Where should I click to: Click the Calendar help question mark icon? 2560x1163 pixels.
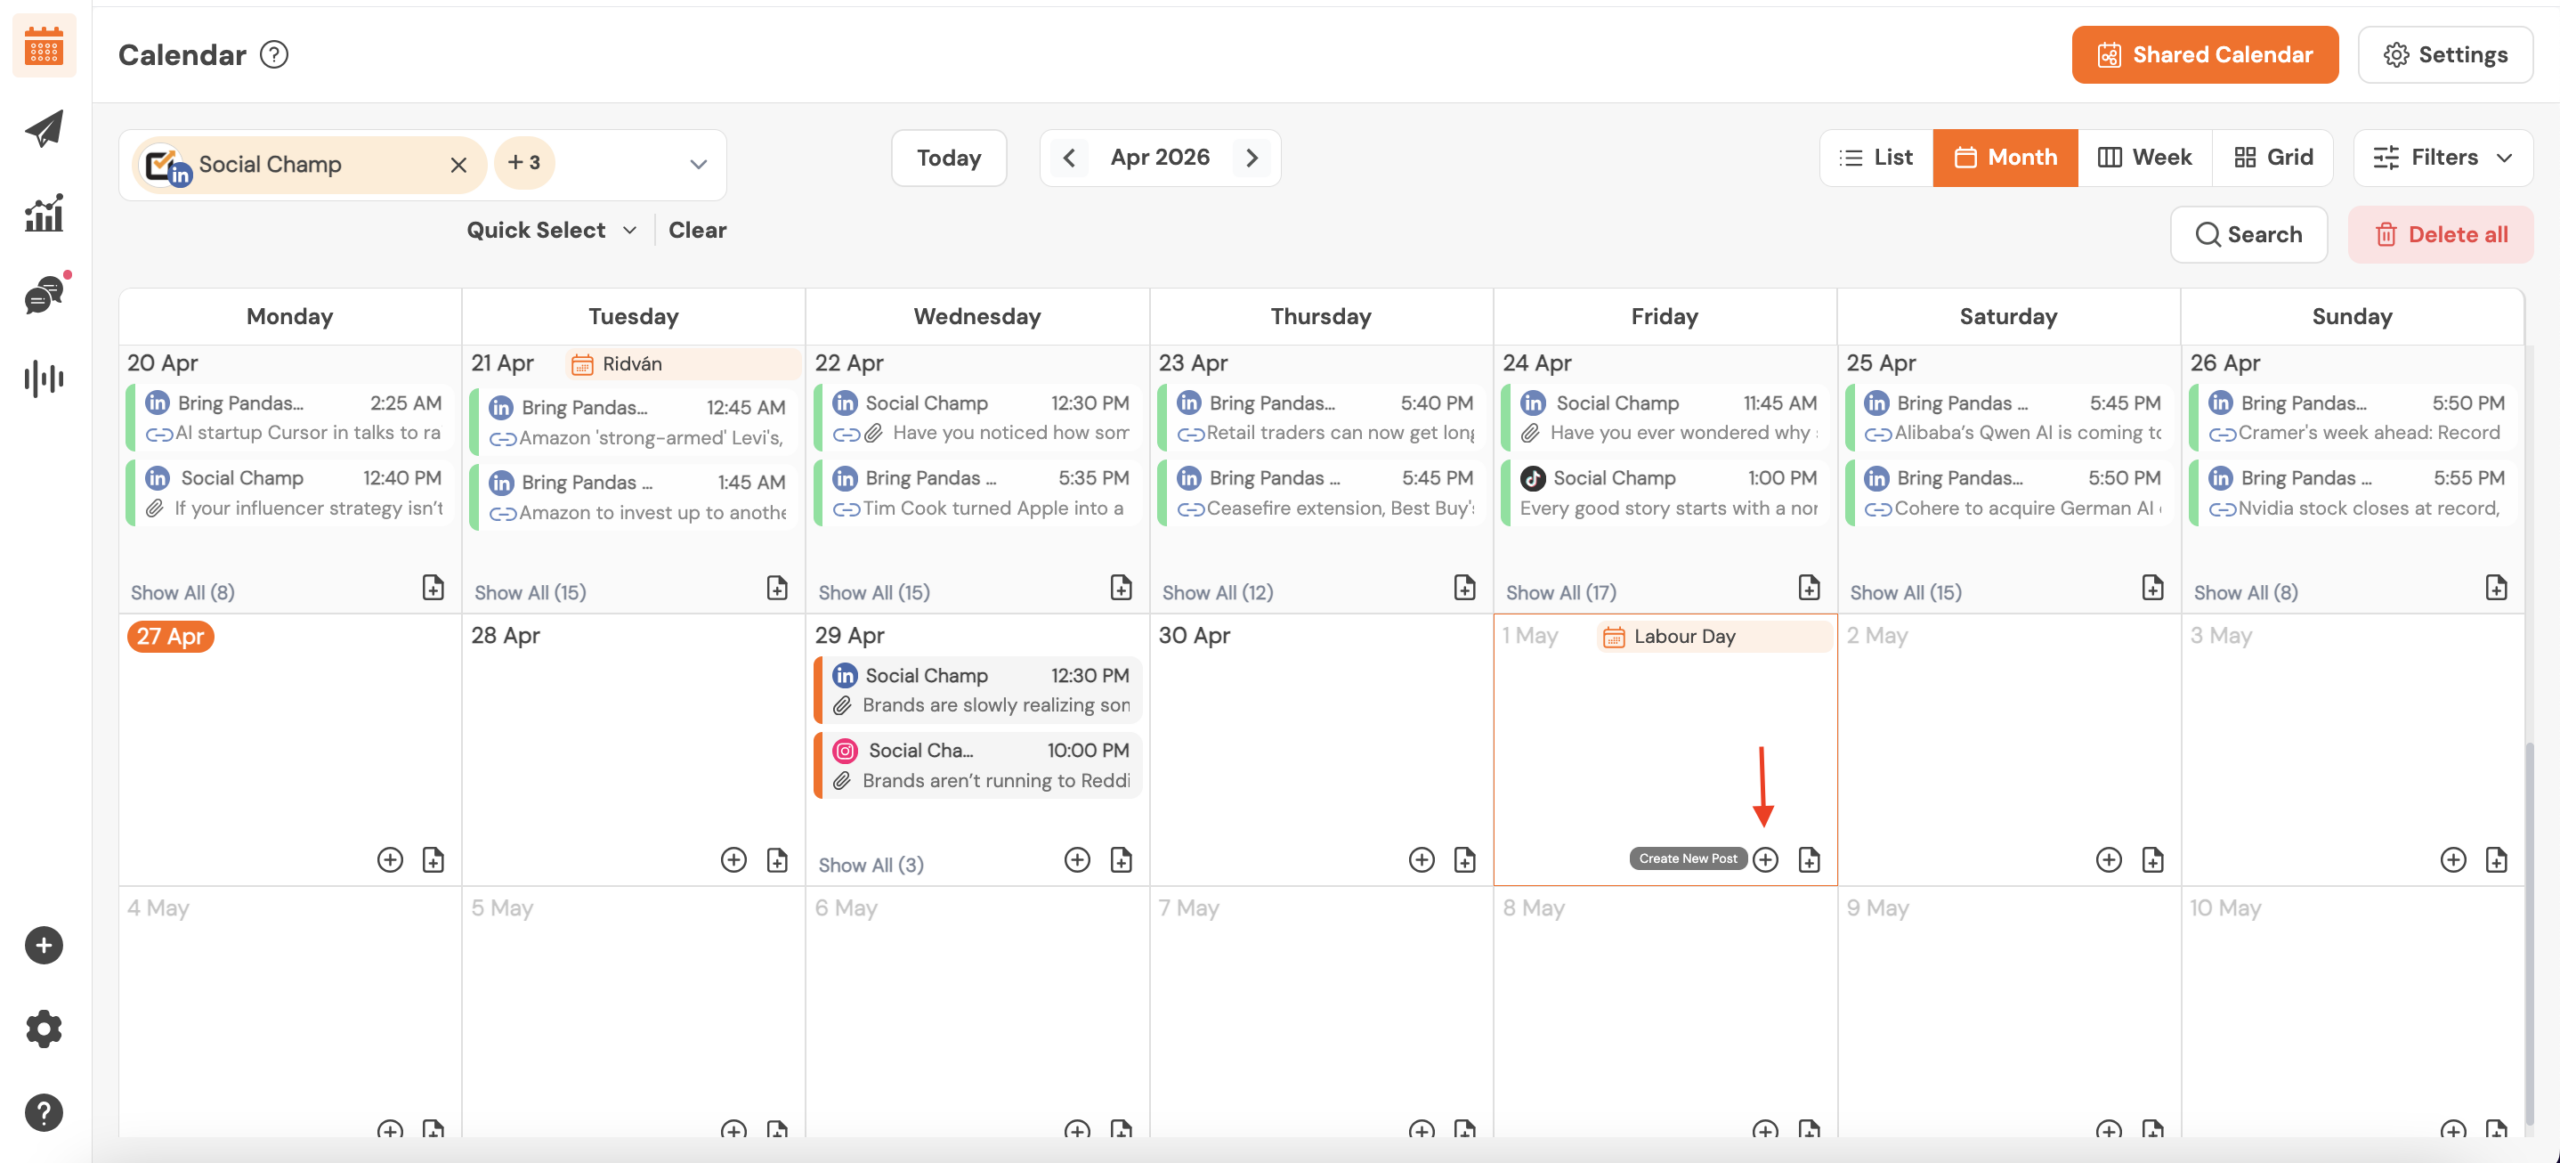(274, 55)
